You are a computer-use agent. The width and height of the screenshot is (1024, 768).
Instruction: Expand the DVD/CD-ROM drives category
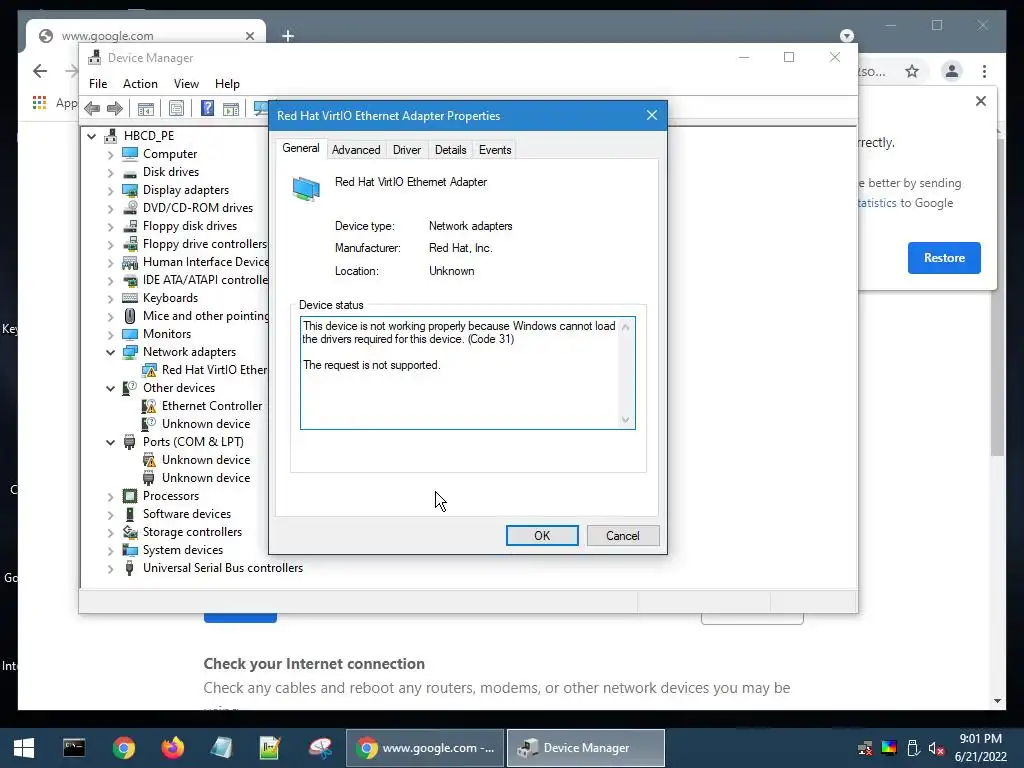110,208
